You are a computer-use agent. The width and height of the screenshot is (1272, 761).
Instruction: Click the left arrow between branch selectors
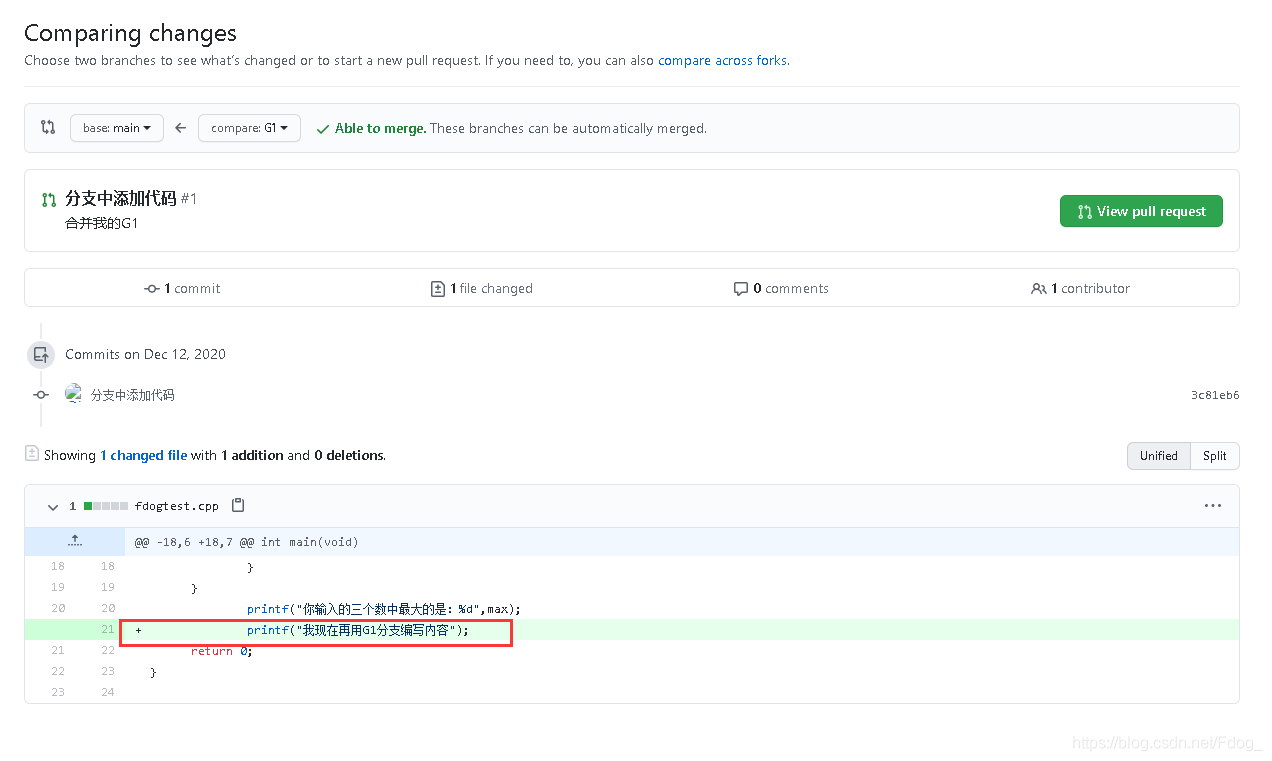coord(181,128)
